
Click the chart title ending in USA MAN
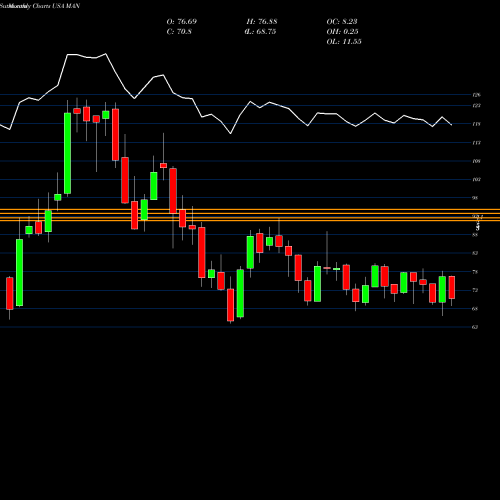click(40, 6)
